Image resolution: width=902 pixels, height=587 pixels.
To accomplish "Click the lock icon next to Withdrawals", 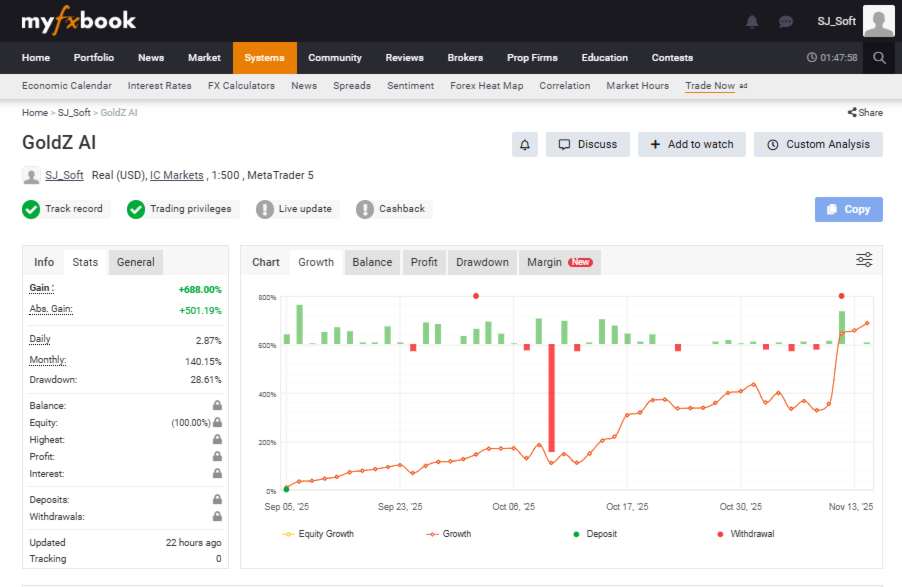I will [x=217, y=516].
